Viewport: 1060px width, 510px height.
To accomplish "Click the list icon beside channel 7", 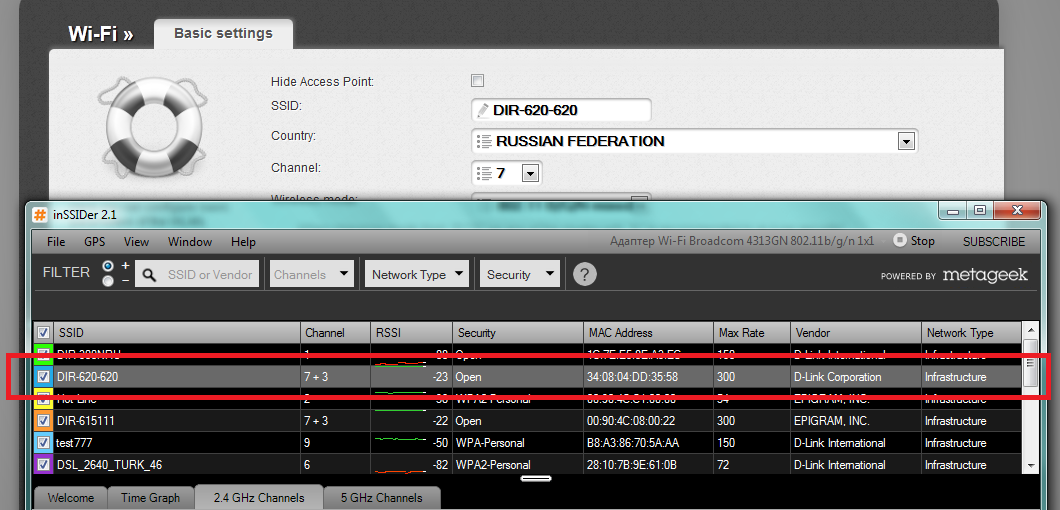I will (x=484, y=173).
